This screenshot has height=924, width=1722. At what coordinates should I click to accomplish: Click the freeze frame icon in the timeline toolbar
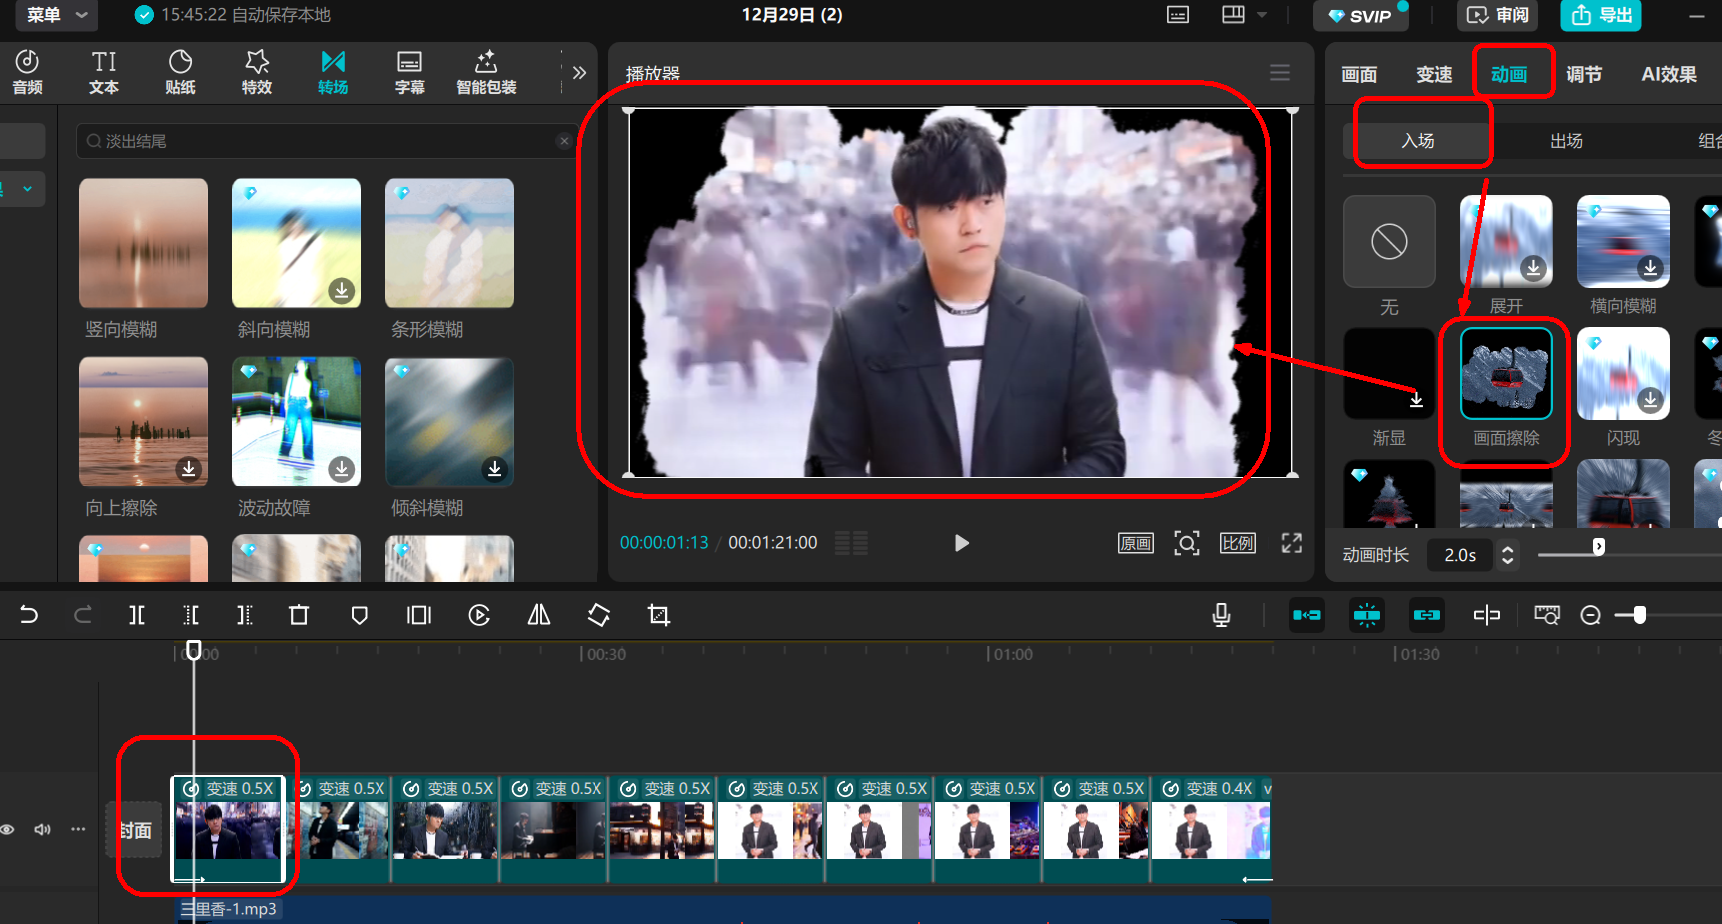[x=419, y=615]
